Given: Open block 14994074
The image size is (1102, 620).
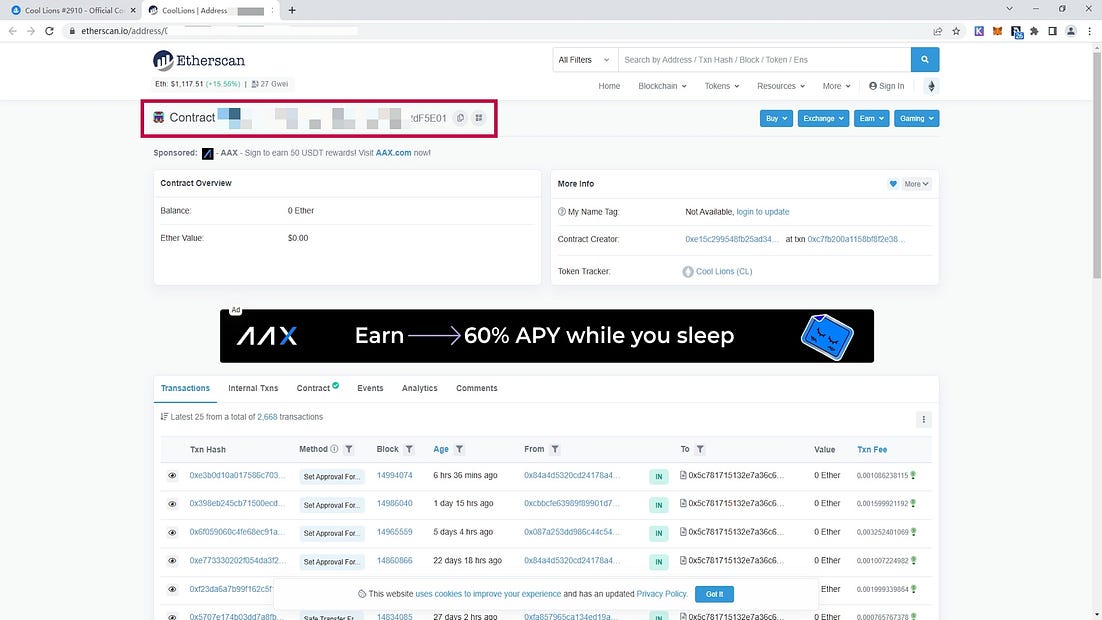Looking at the screenshot, I should coord(394,475).
